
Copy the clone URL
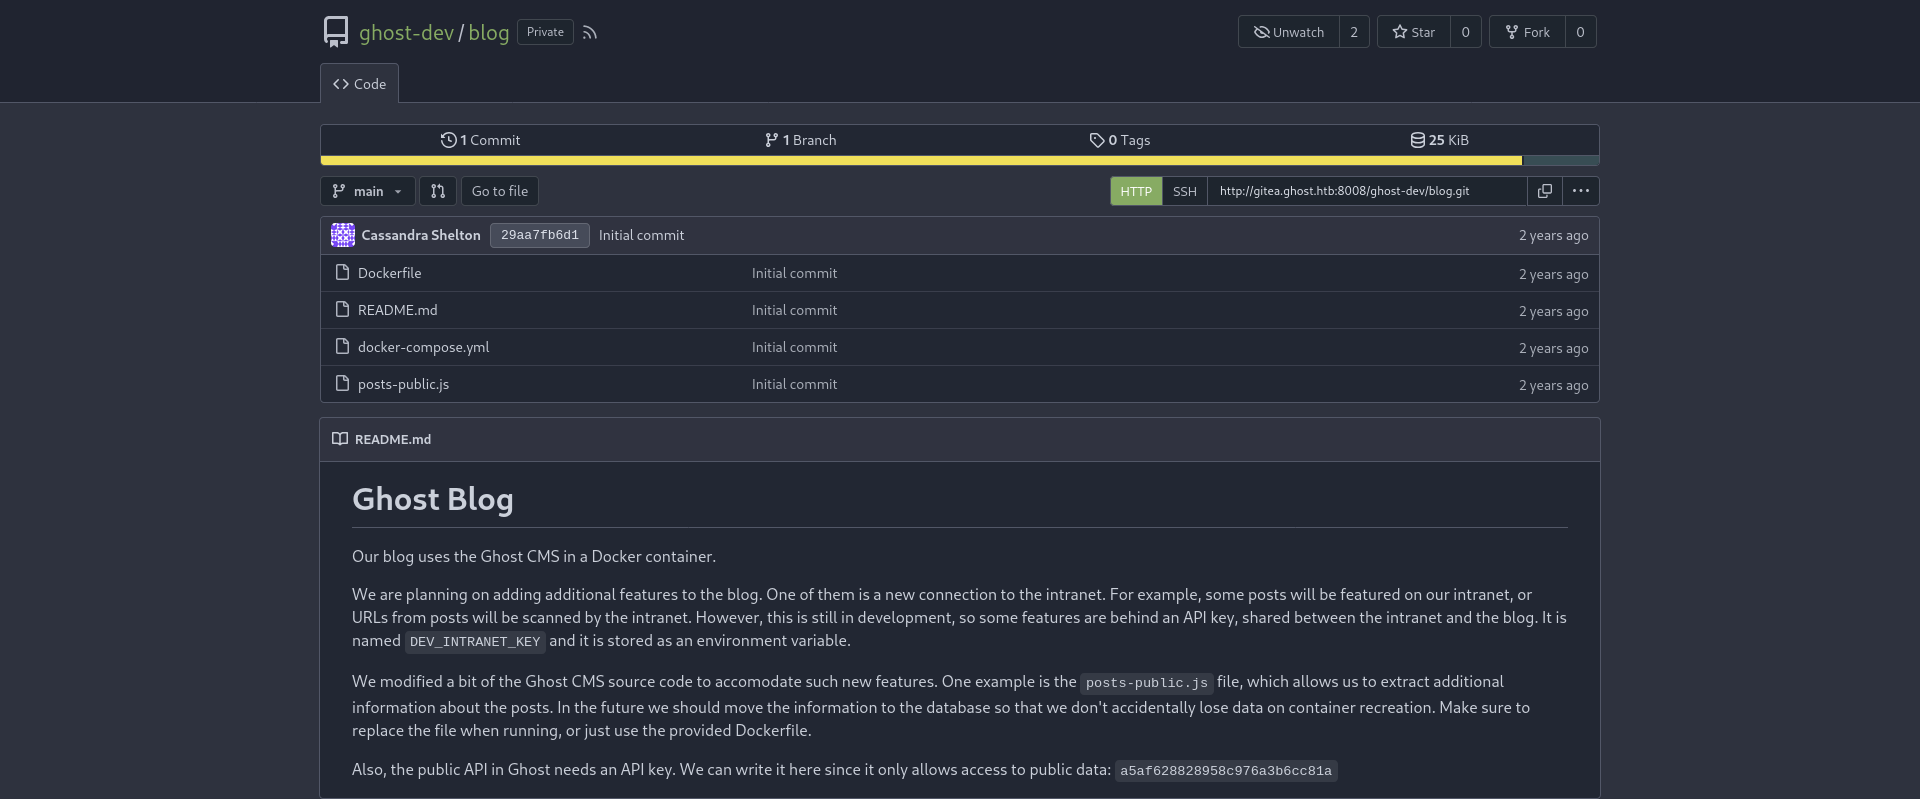tap(1545, 191)
